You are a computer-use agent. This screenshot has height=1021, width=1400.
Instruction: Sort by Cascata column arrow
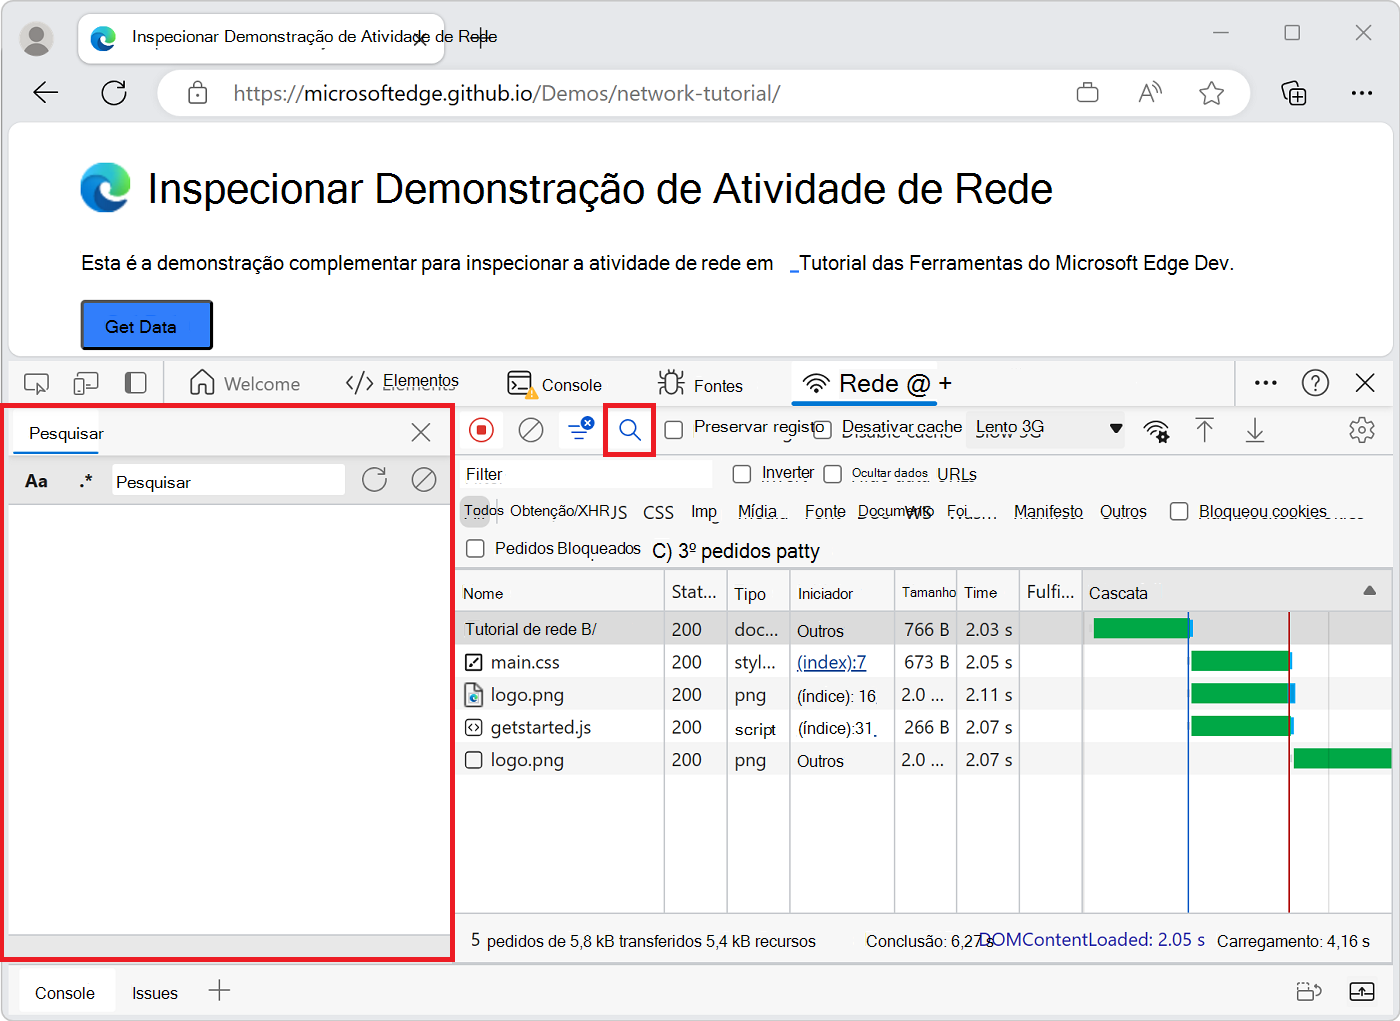[x=1369, y=591]
